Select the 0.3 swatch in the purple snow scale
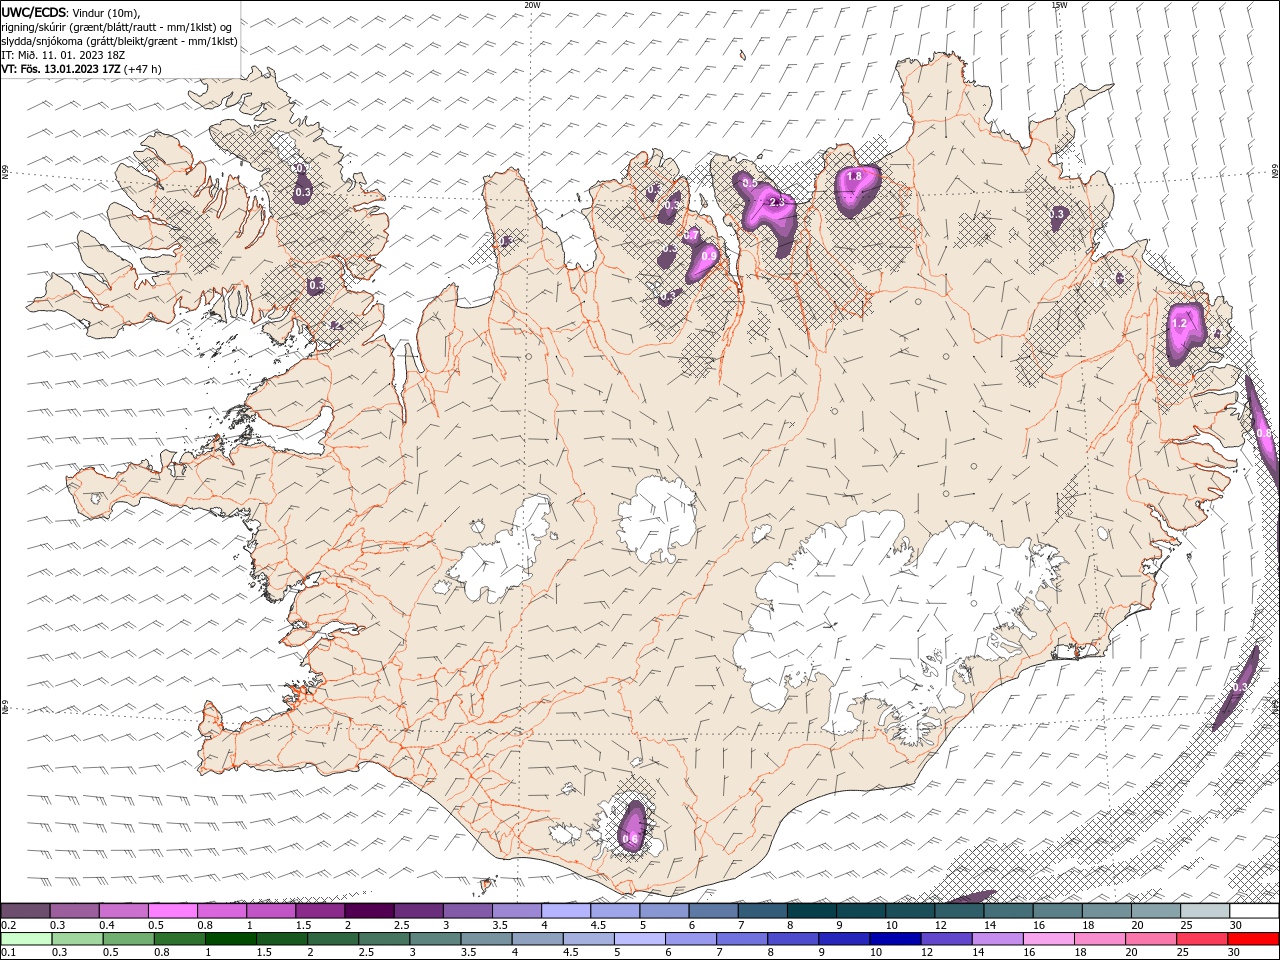Viewport: 1280px width, 960px height. [74, 911]
